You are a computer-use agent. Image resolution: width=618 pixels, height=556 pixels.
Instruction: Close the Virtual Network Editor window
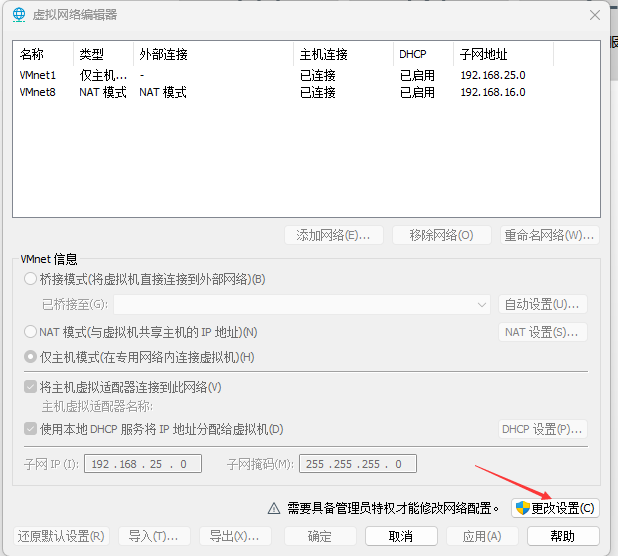595,15
